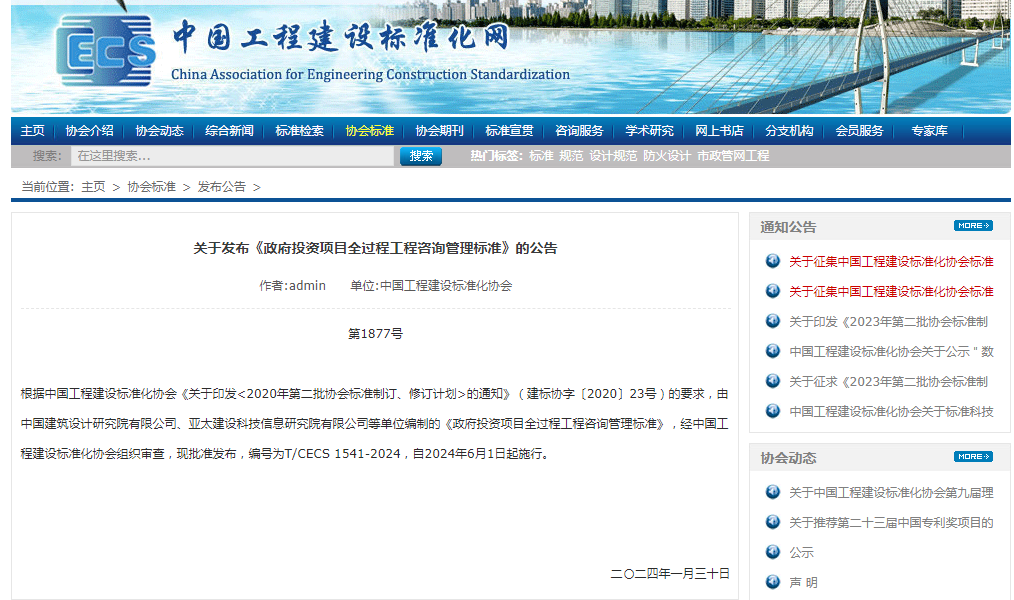Screen dimensions: 1014x600
Task: Select the 设计规范 hot tag
Action: click(x=613, y=156)
